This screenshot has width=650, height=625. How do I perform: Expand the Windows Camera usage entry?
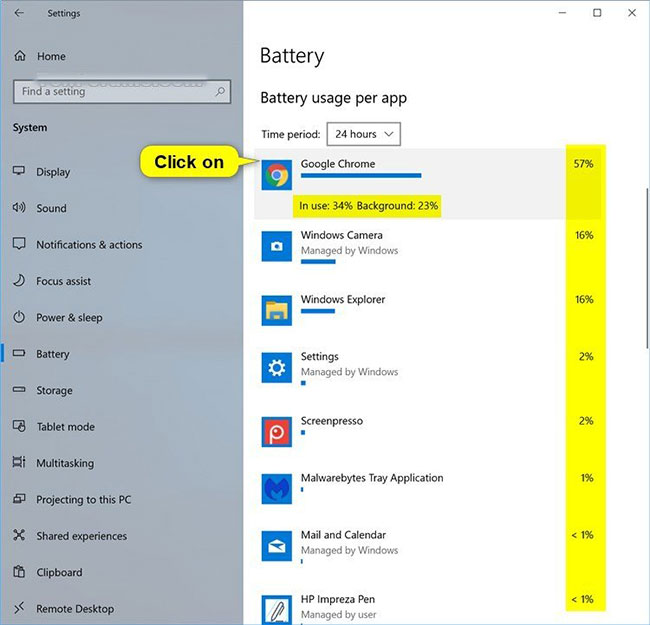tap(427, 248)
